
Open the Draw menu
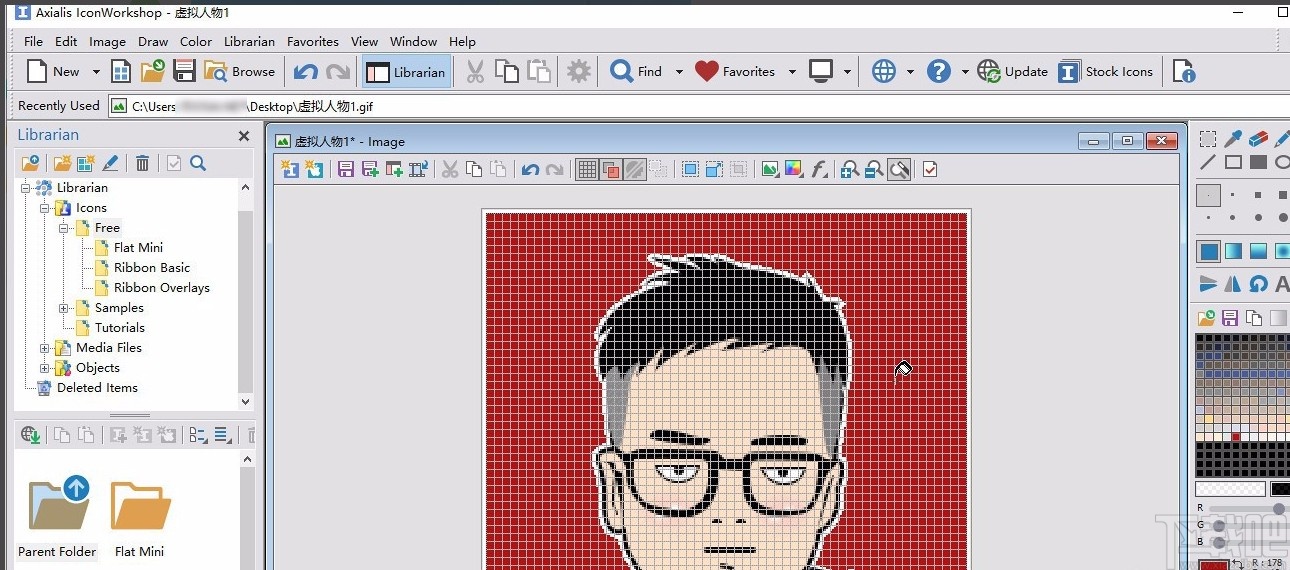coord(153,41)
